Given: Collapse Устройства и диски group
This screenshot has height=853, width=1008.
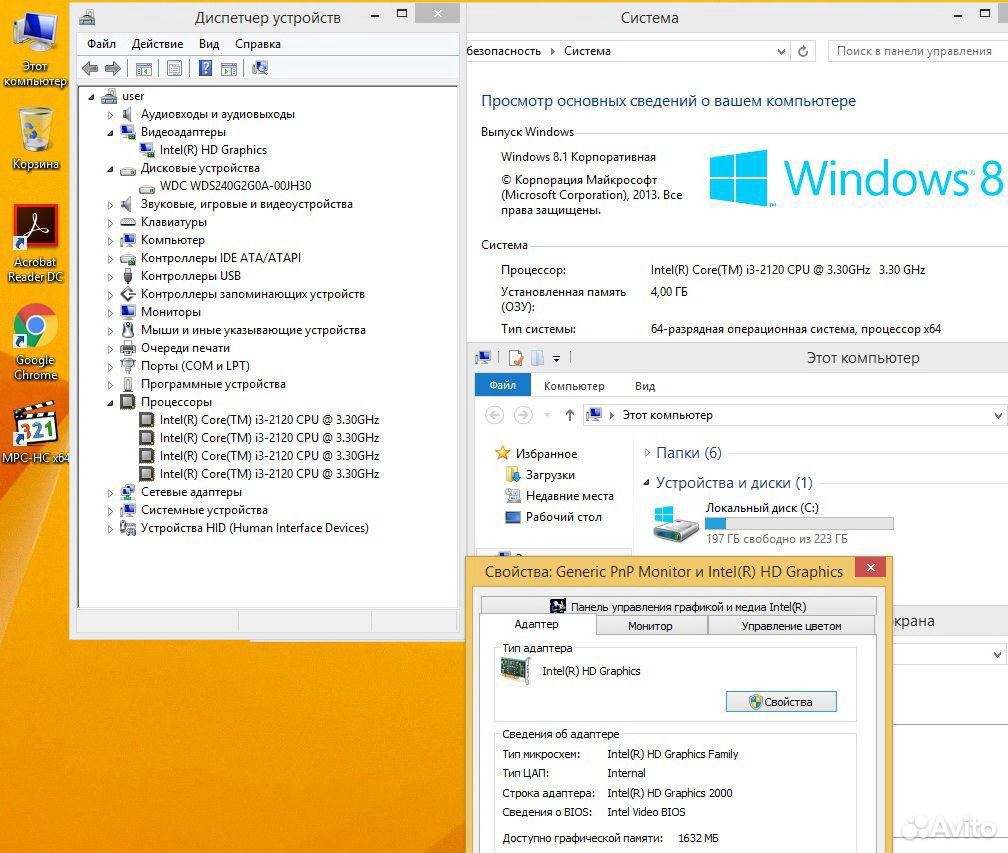Looking at the screenshot, I should [x=647, y=482].
